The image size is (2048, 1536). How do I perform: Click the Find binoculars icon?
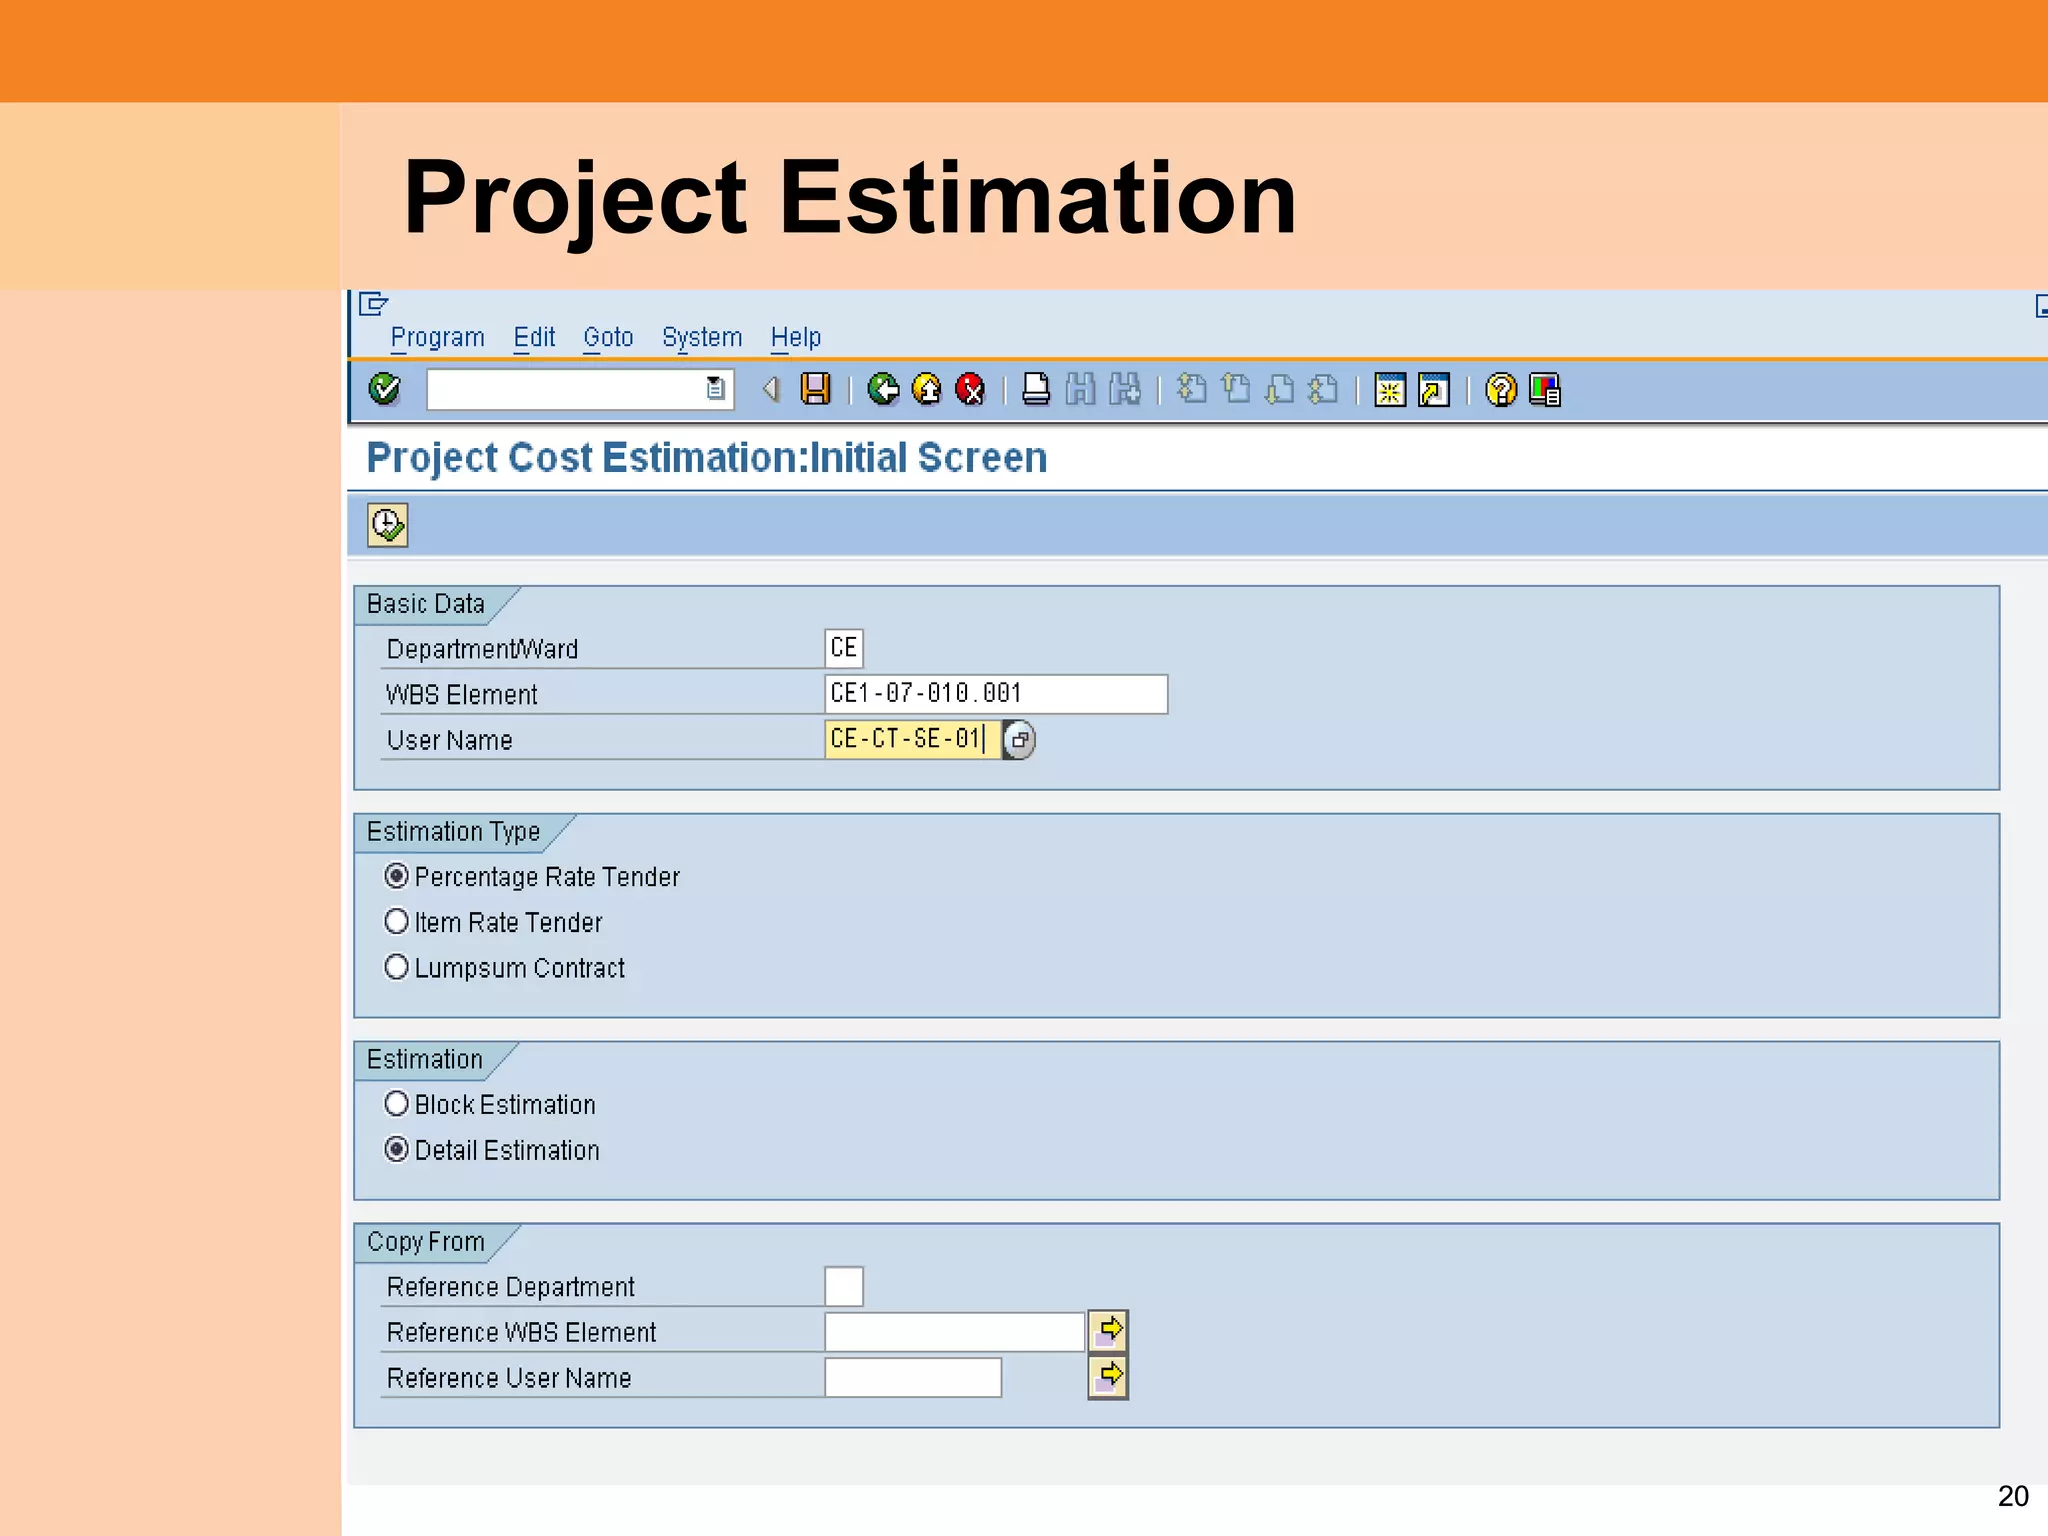point(1080,389)
